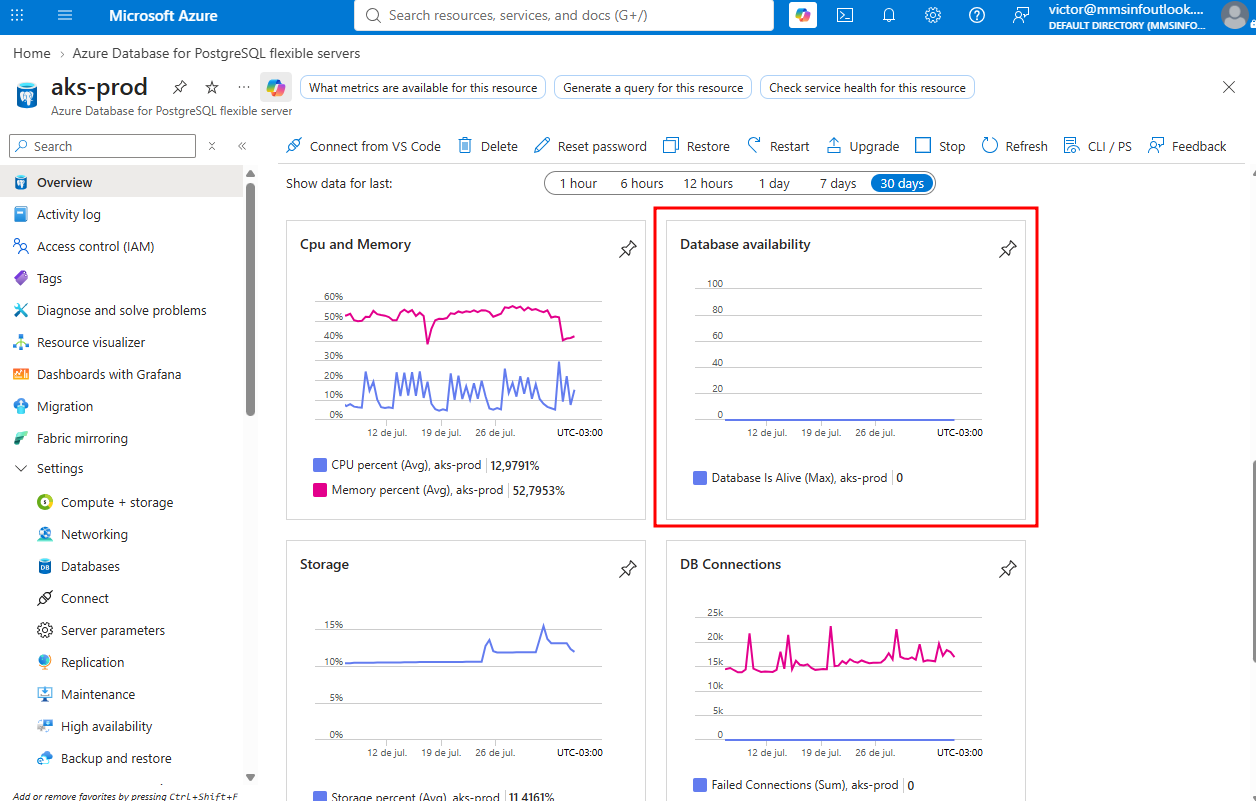The height and width of the screenshot is (801, 1256).
Task: Open more options ellipsis beside aks-prod
Action: (x=244, y=87)
